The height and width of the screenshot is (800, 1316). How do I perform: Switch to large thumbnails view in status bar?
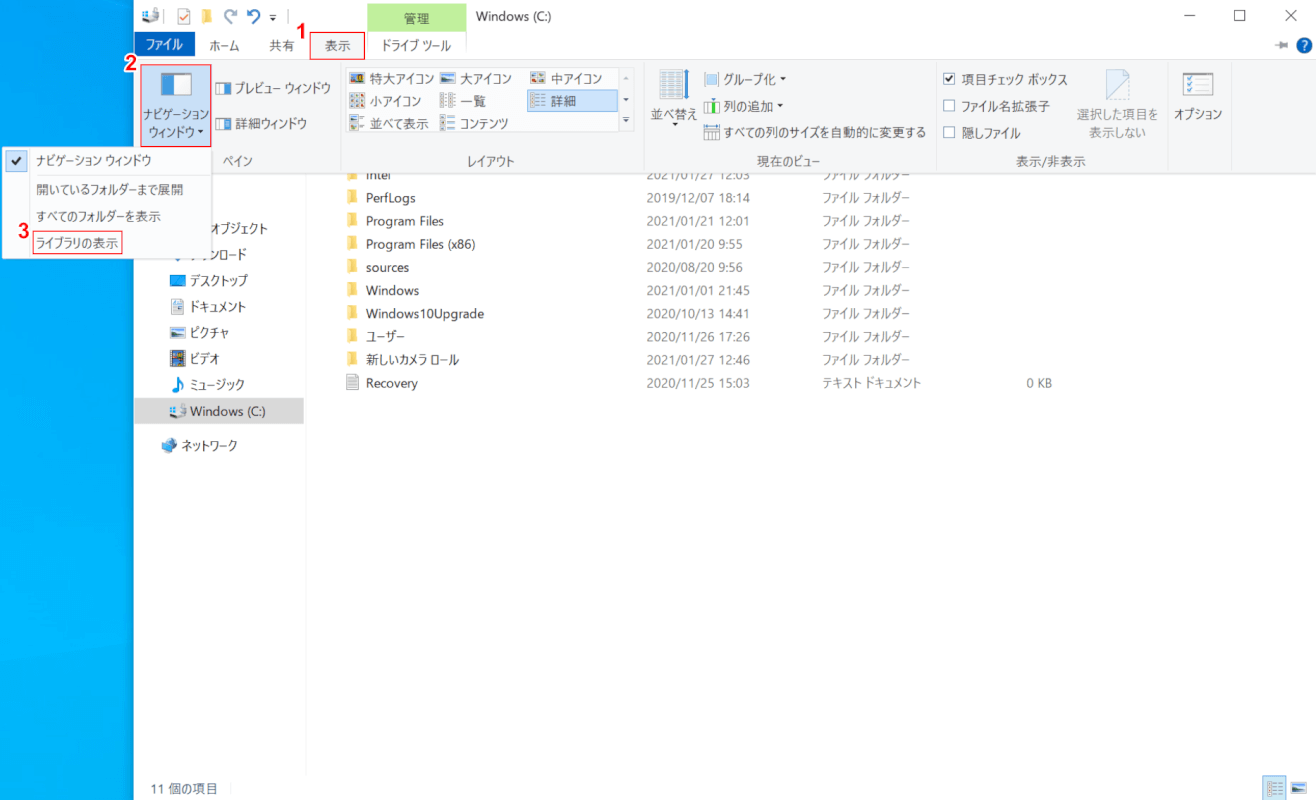(x=1298, y=788)
